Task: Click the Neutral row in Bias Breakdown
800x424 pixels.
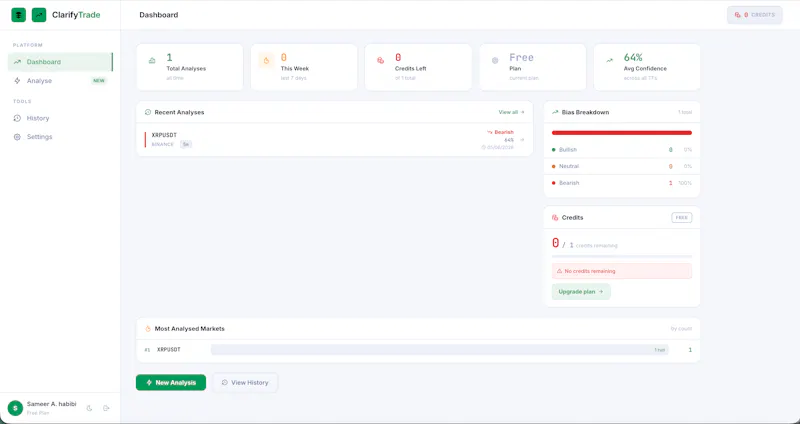Action: click(x=622, y=166)
